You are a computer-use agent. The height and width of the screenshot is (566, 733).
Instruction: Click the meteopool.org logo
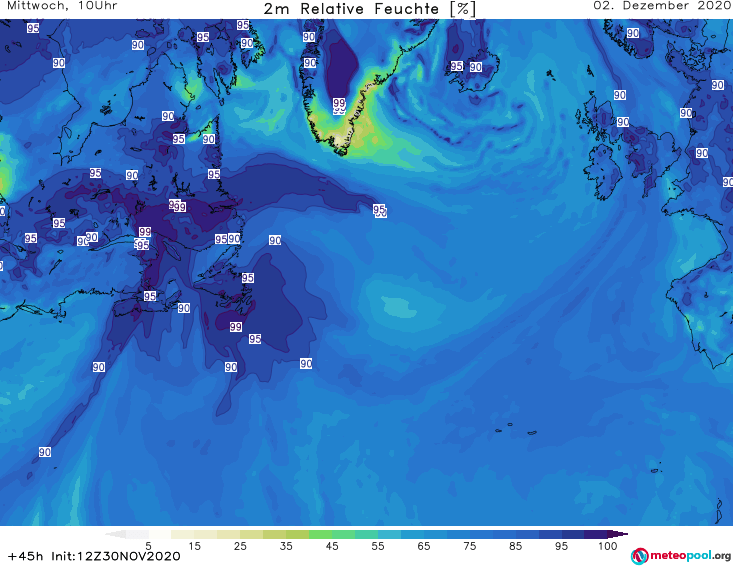(681, 556)
